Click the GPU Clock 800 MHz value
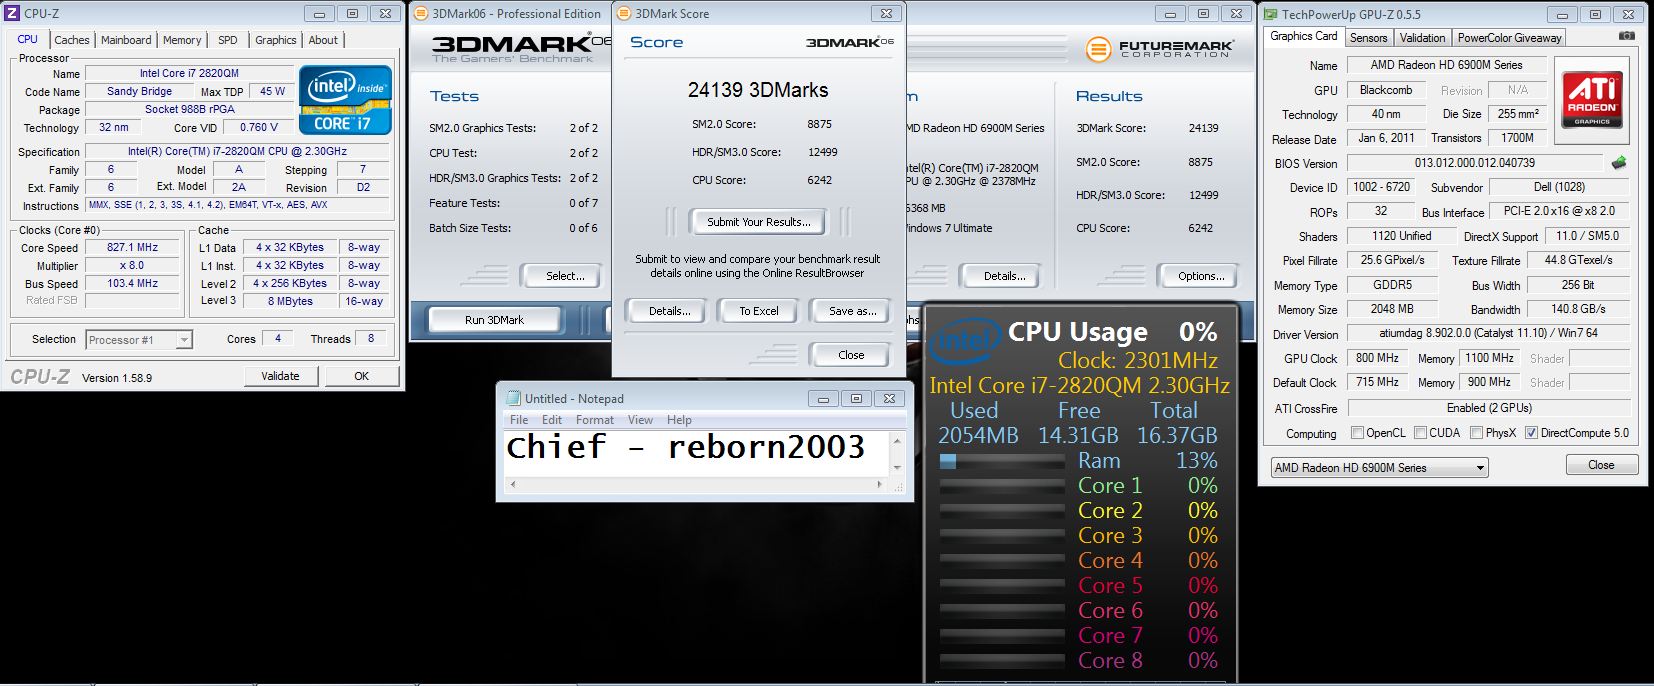The width and height of the screenshot is (1654, 686). 1377,358
